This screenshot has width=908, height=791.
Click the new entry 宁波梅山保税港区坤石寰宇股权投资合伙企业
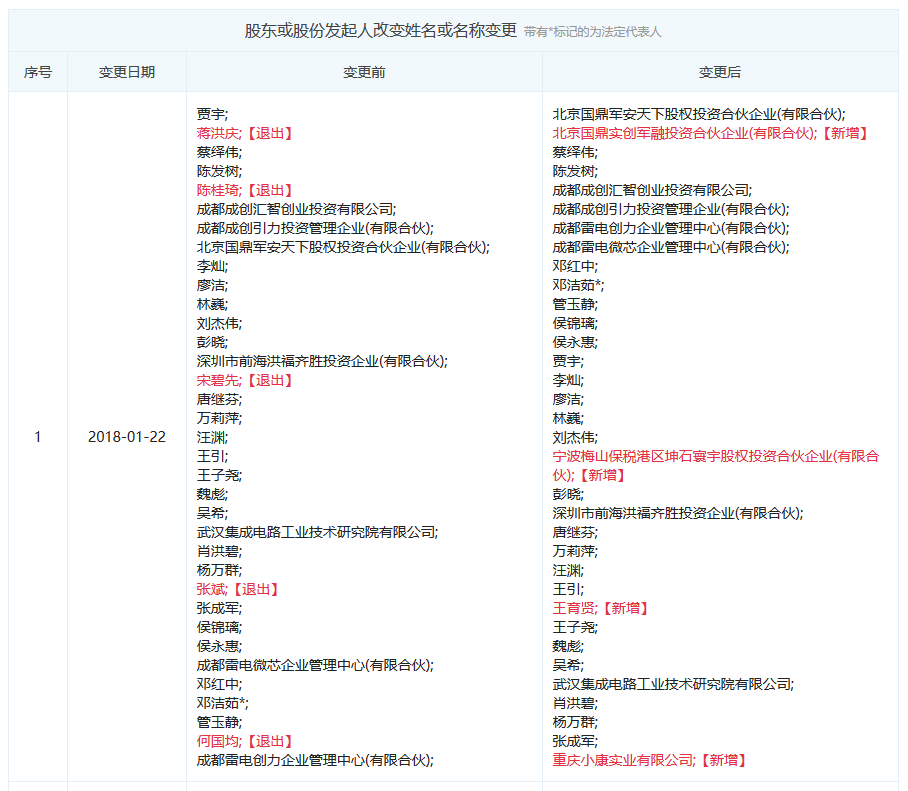point(716,466)
